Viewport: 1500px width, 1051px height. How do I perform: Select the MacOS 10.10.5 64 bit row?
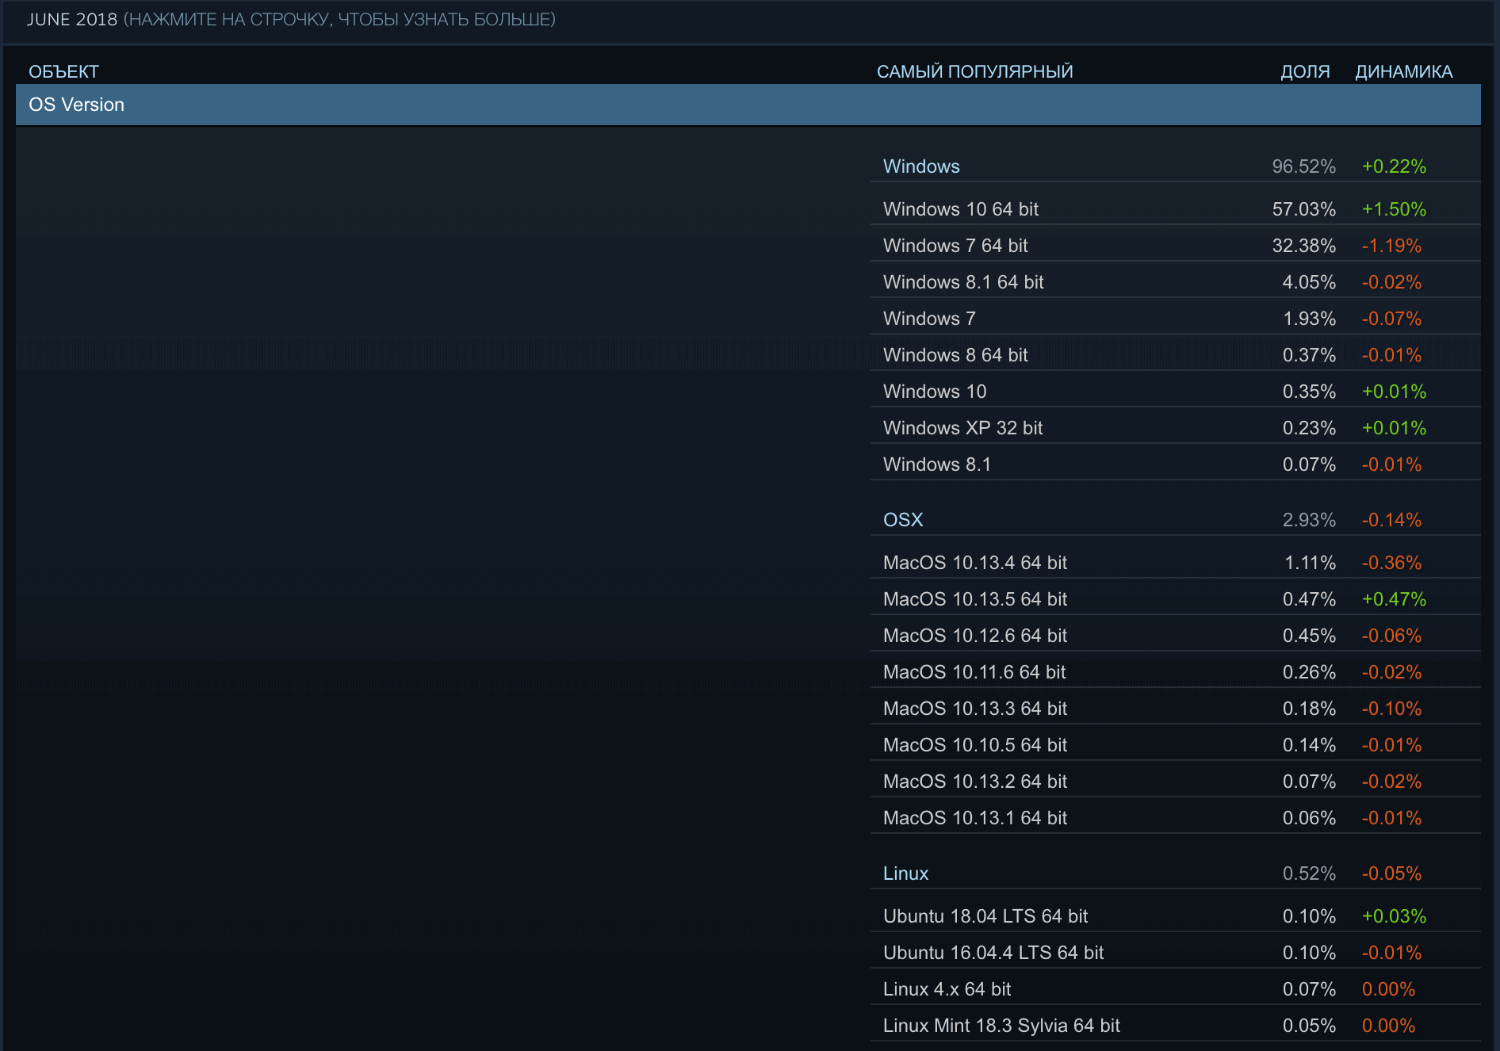point(1175,745)
